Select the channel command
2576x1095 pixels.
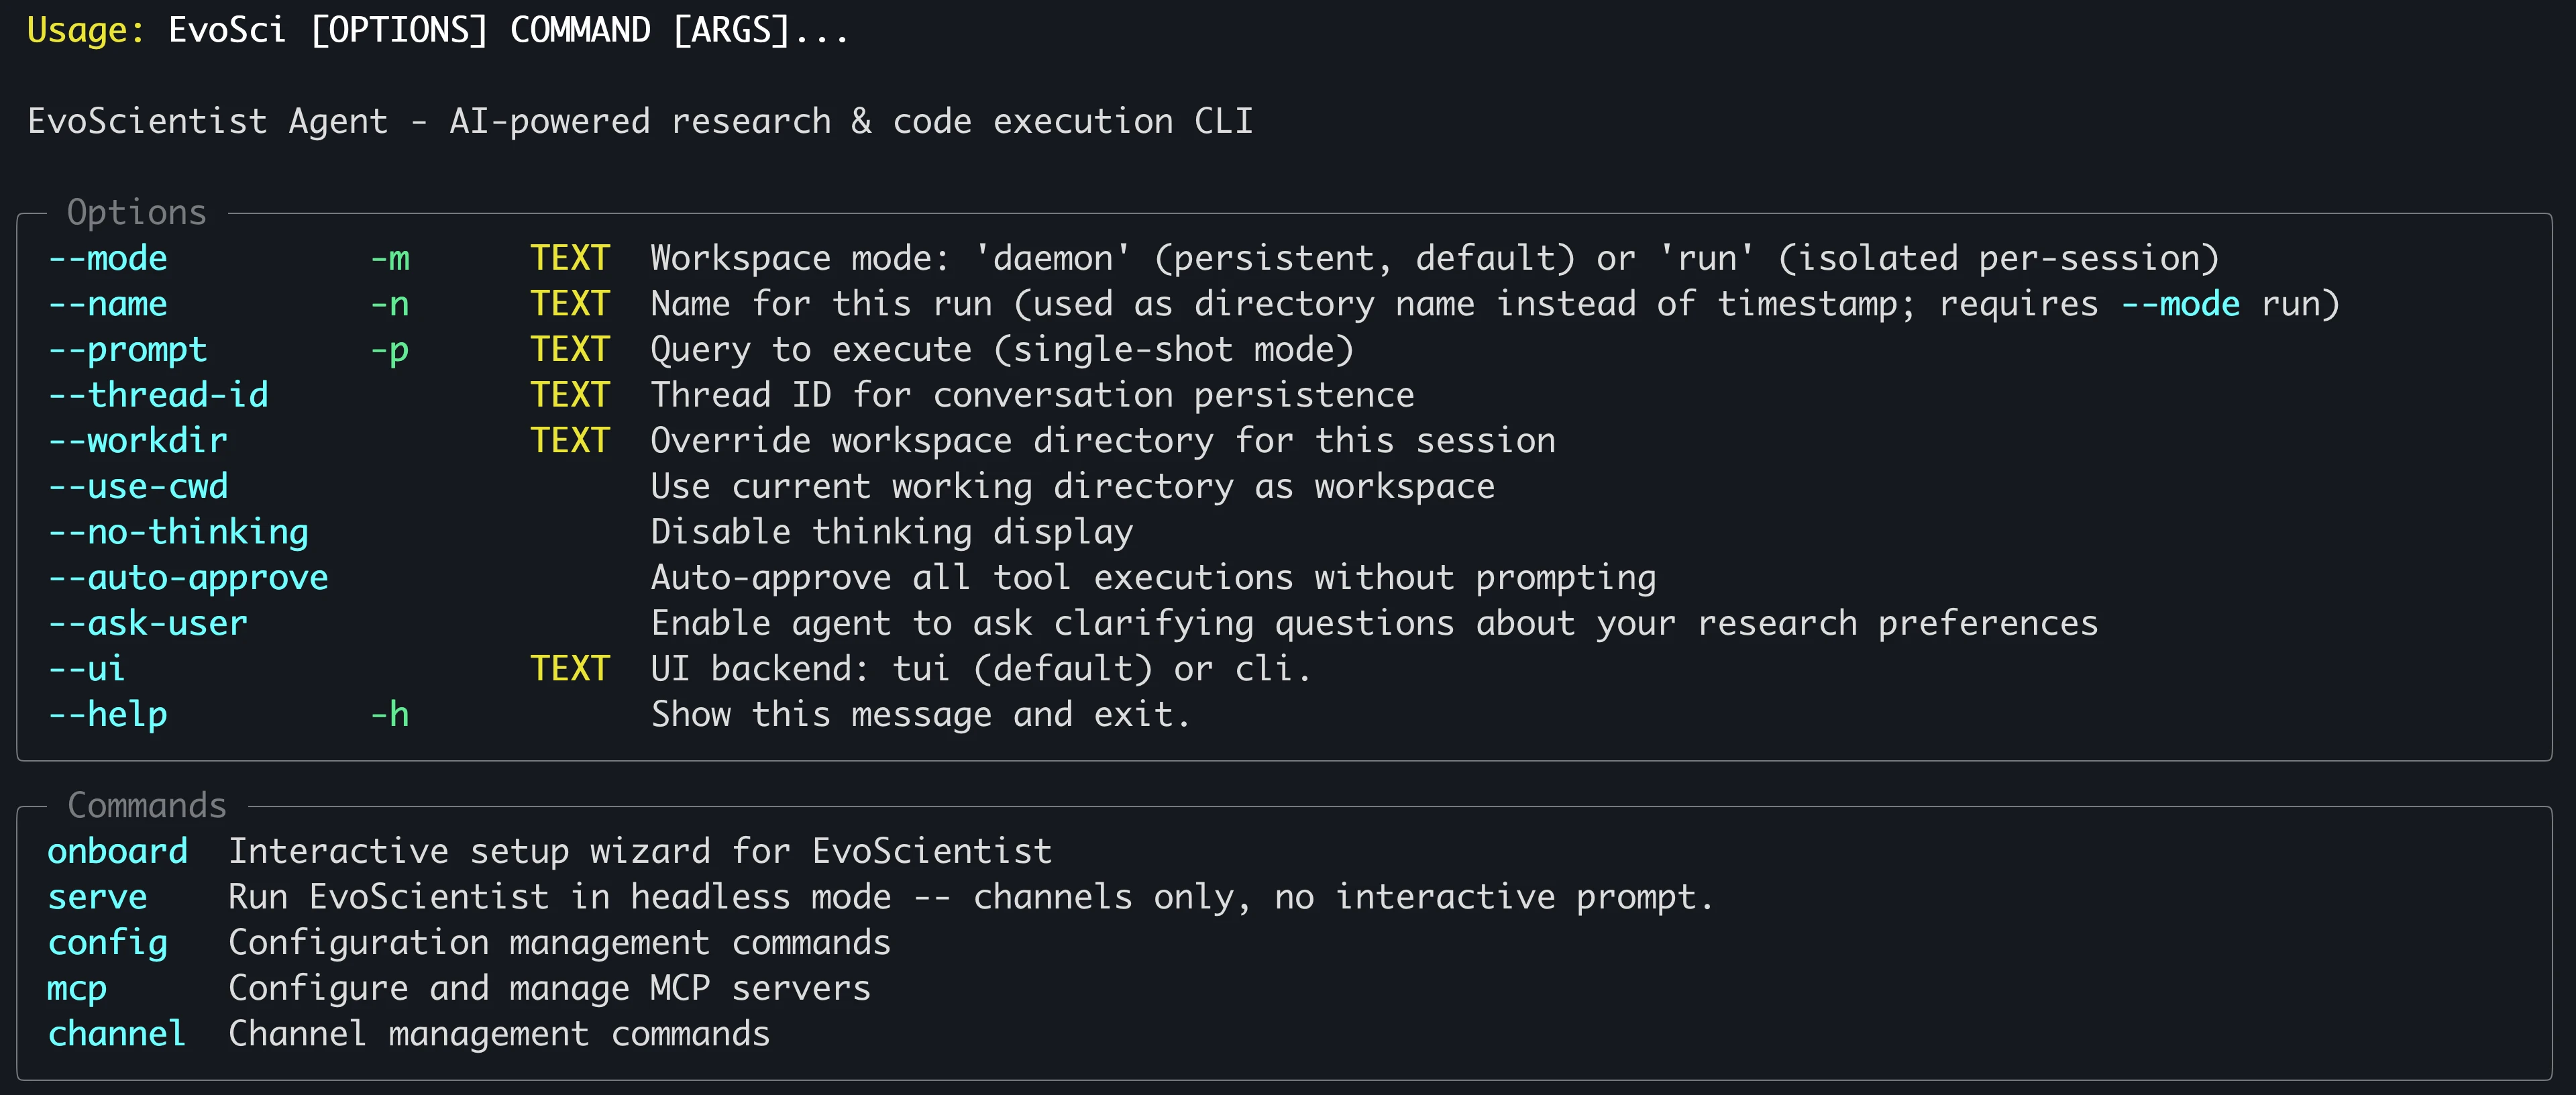tap(118, 1034)
